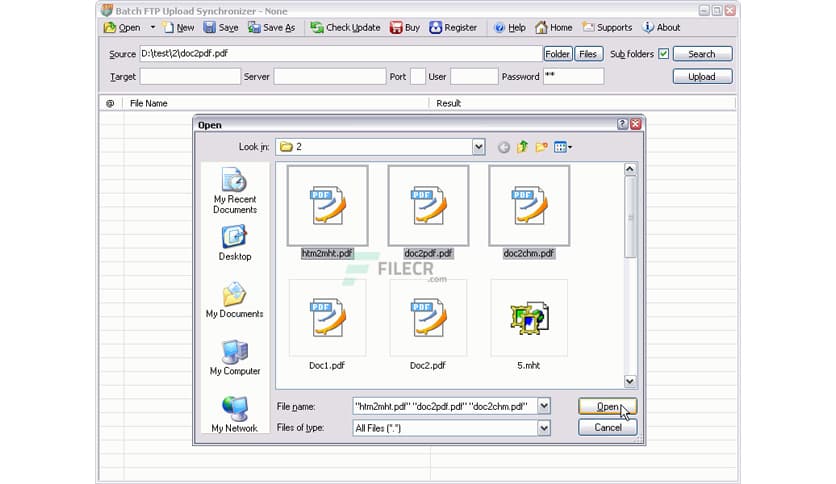836x484 pixels.
Task: Expand the File name dropdown arrow
Action: [543, 406]
